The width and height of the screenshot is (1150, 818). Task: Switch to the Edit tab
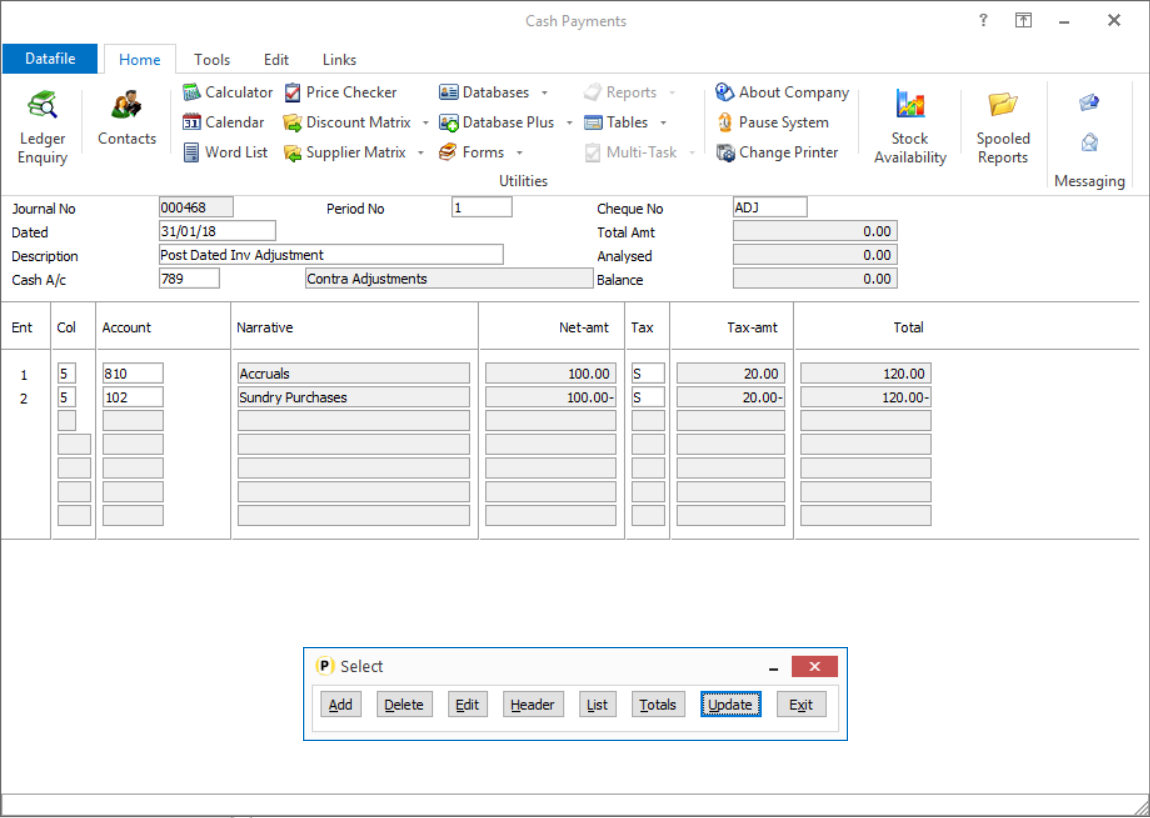(x=276, y=59)
